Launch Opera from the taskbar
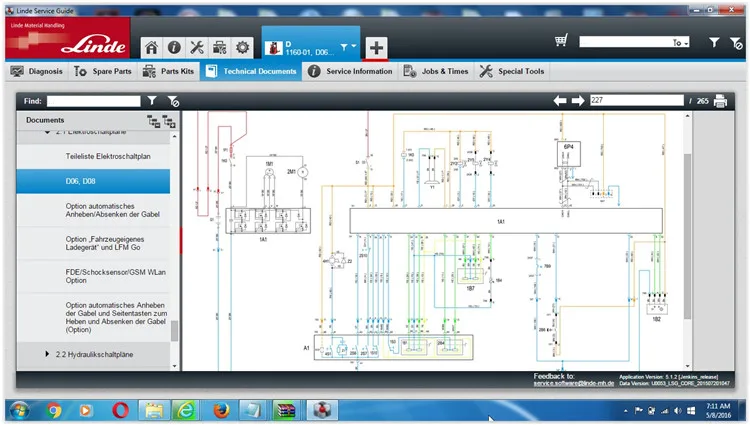The image size is (750, 425). (121, 411)
